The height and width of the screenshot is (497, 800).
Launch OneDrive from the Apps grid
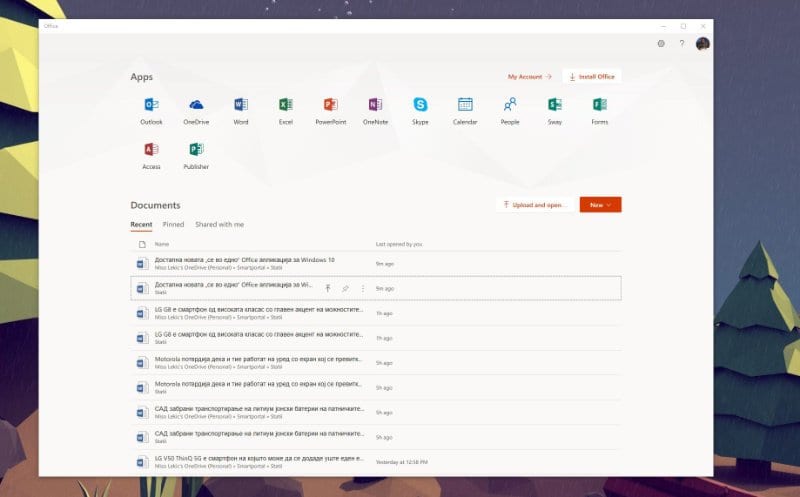pyautogui.click(x=196, y=111)
